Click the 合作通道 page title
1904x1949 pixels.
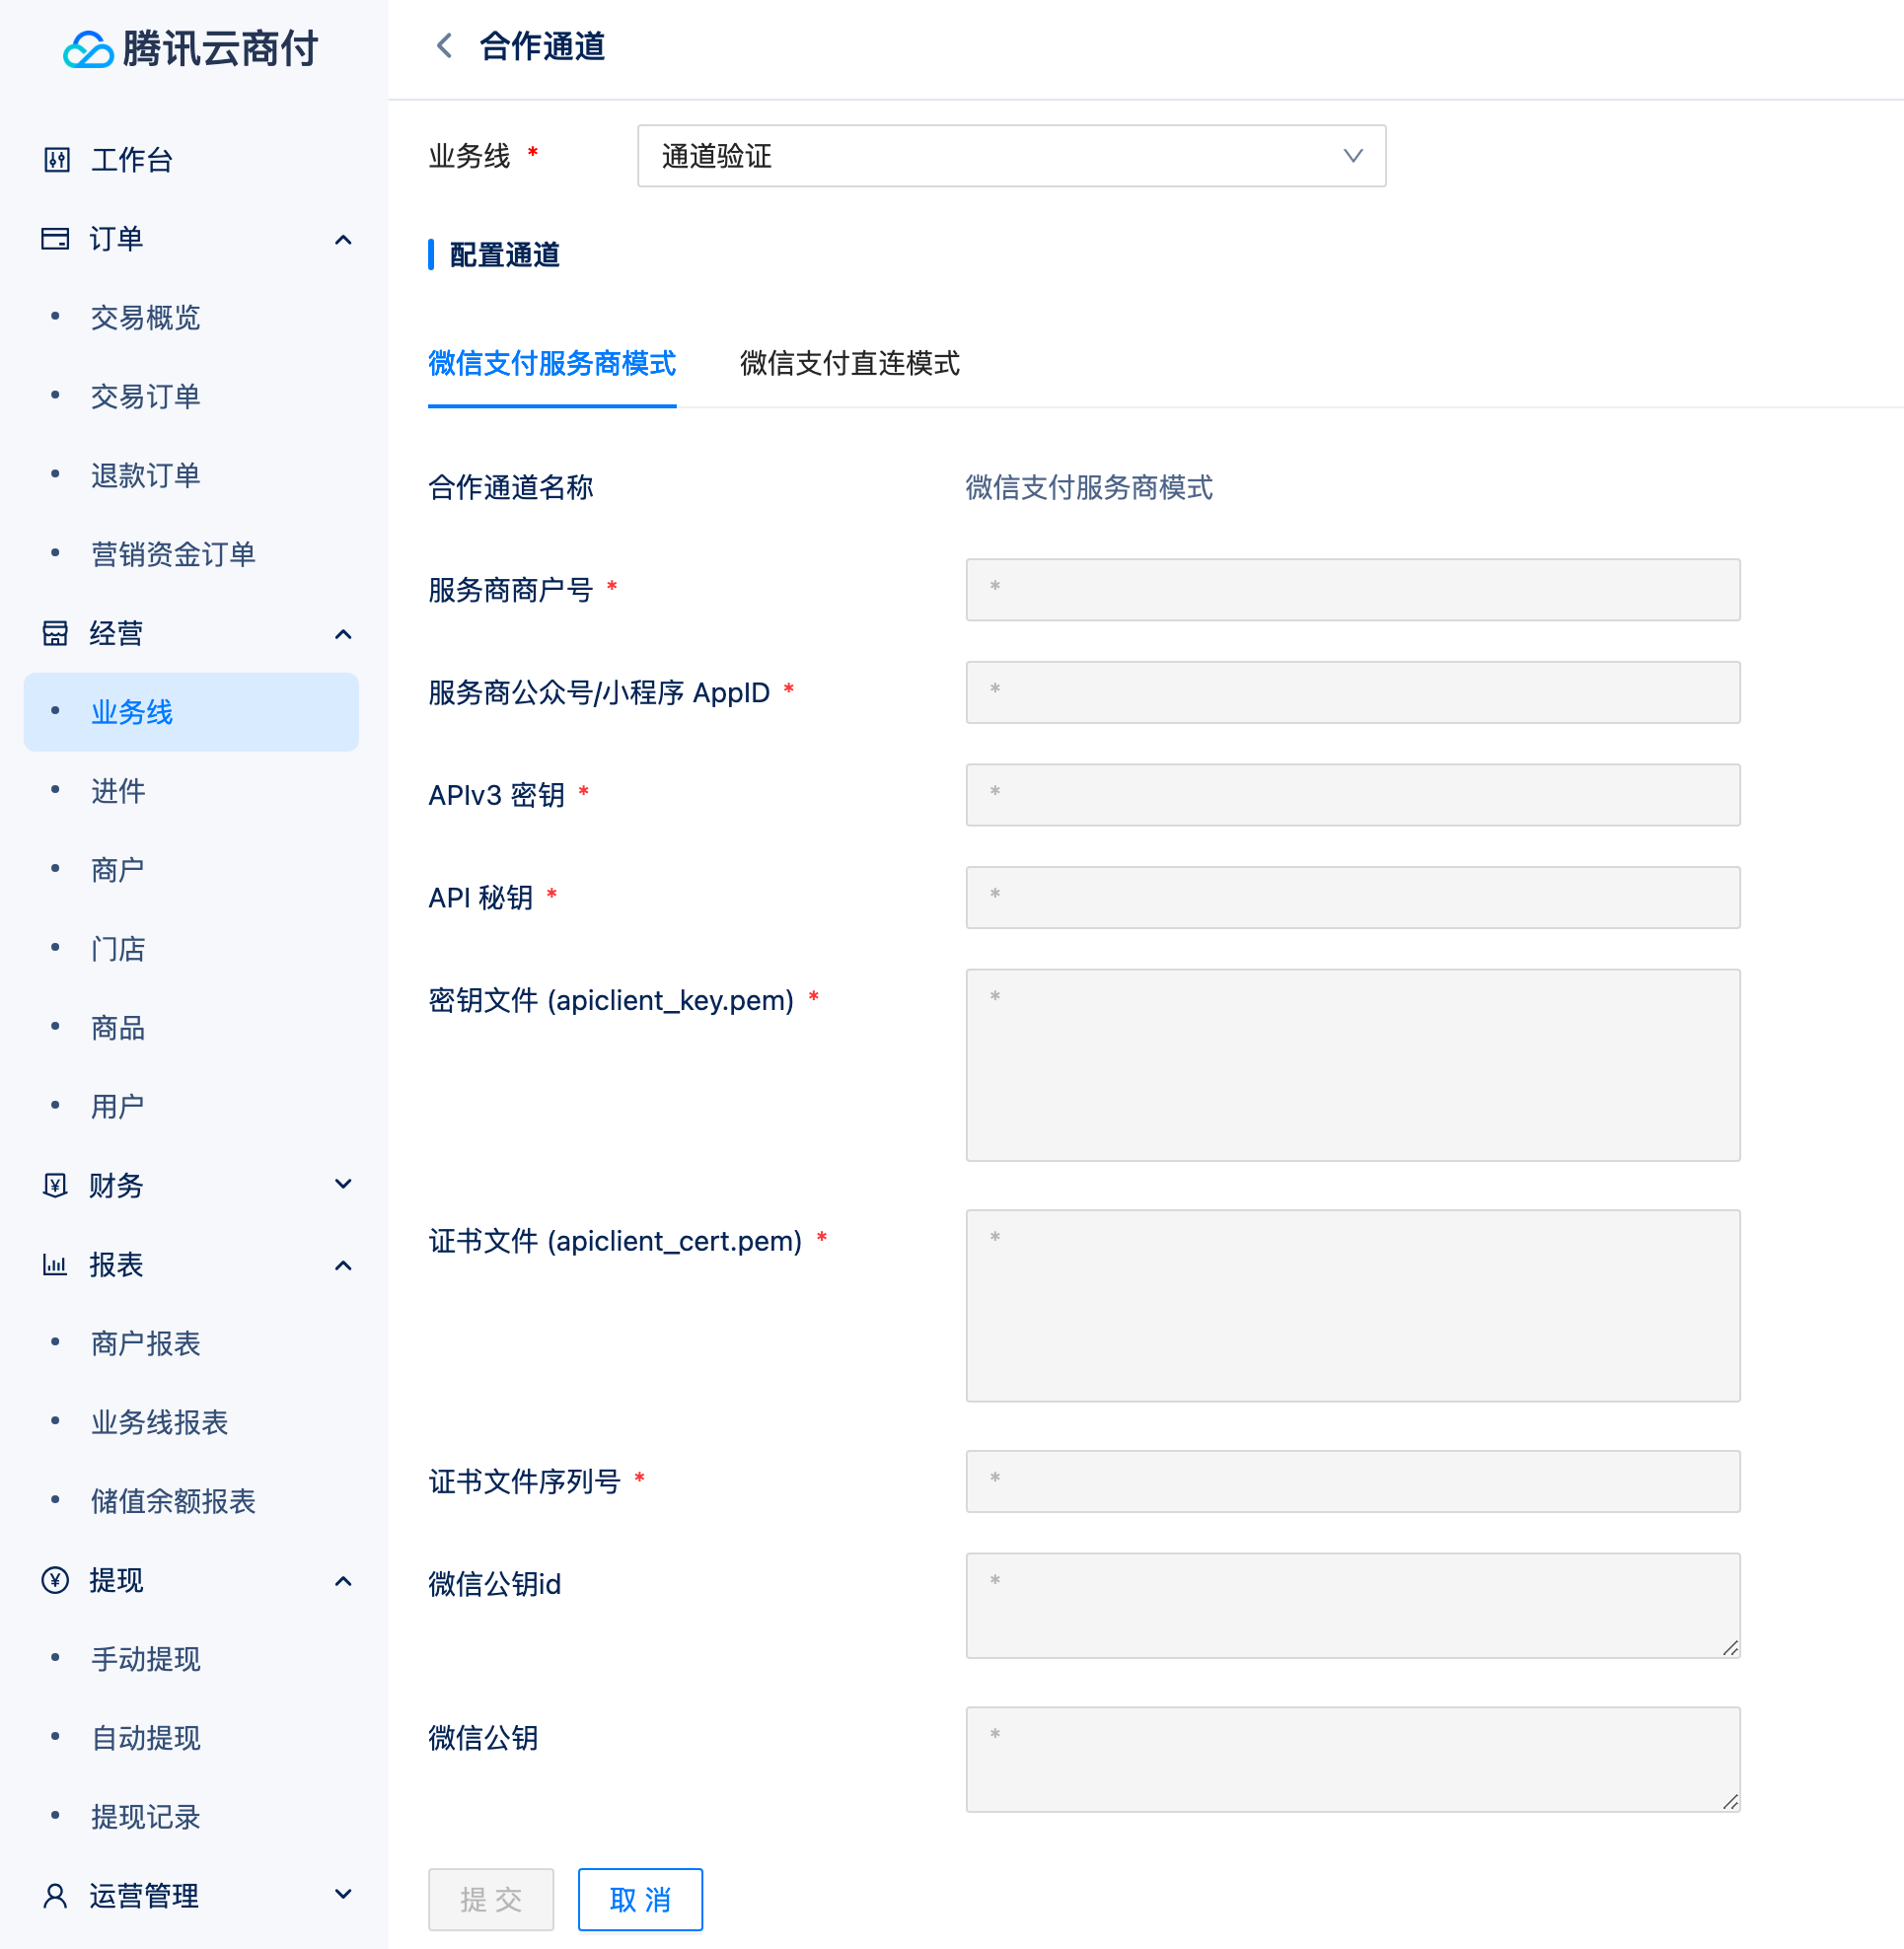pyautogui.click(x=542, y=46)
